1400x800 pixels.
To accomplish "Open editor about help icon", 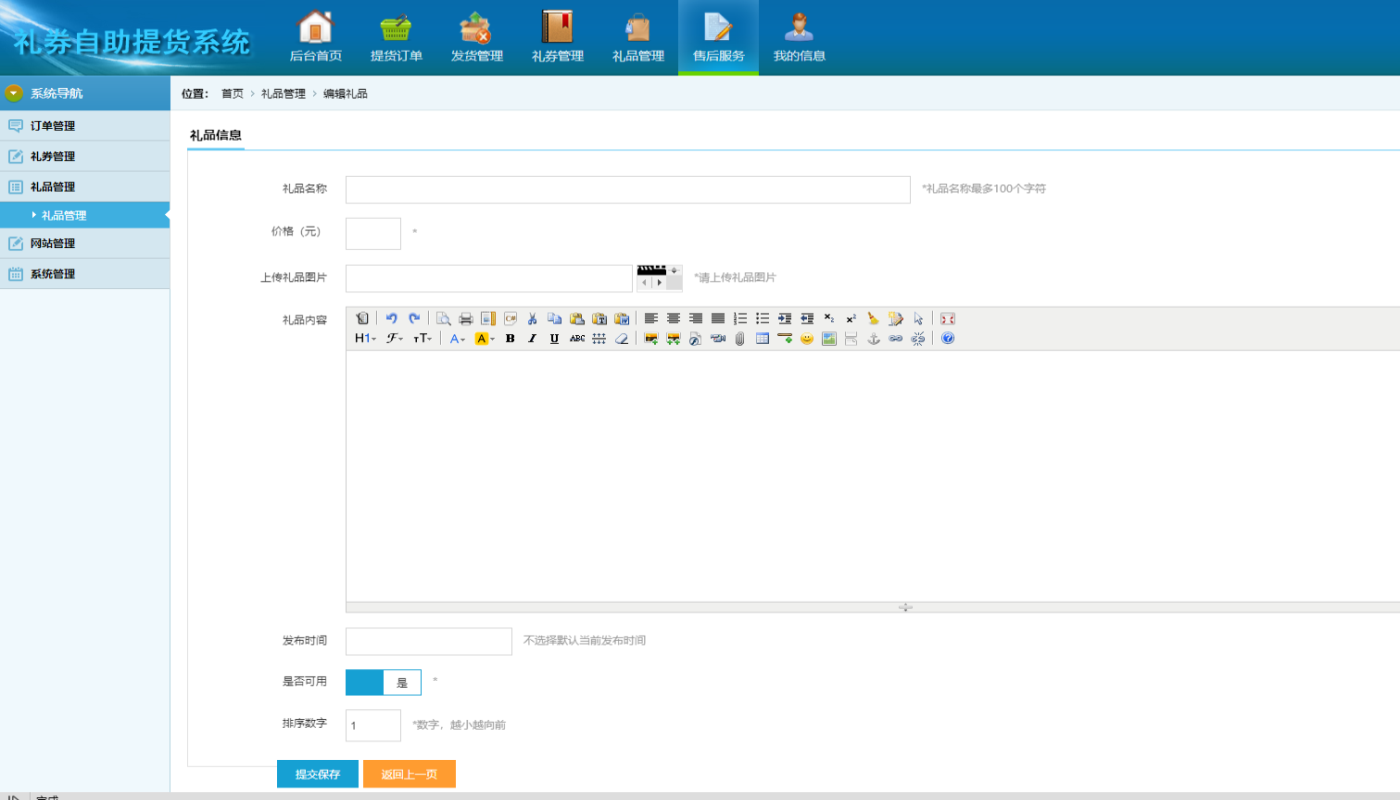I will 947,339.
